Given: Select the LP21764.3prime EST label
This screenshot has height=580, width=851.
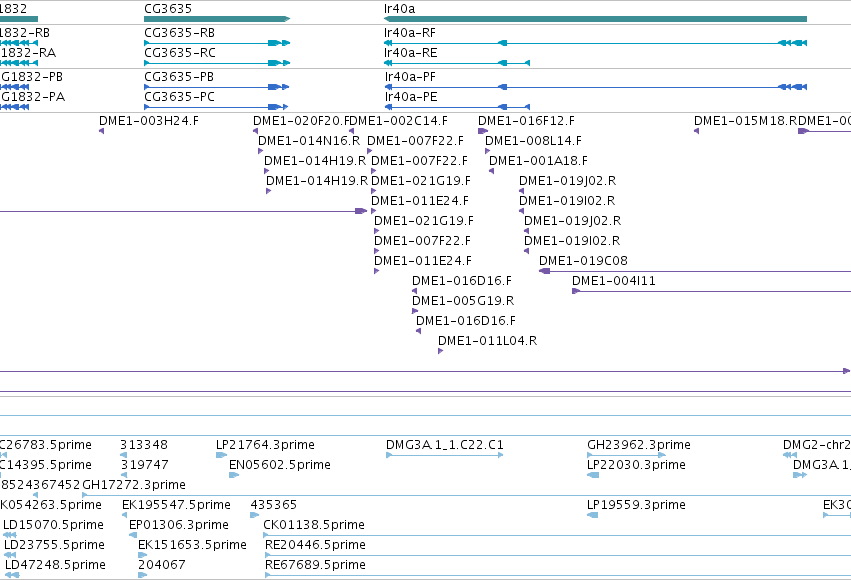Looking at the screenshot, I should 265,444.
